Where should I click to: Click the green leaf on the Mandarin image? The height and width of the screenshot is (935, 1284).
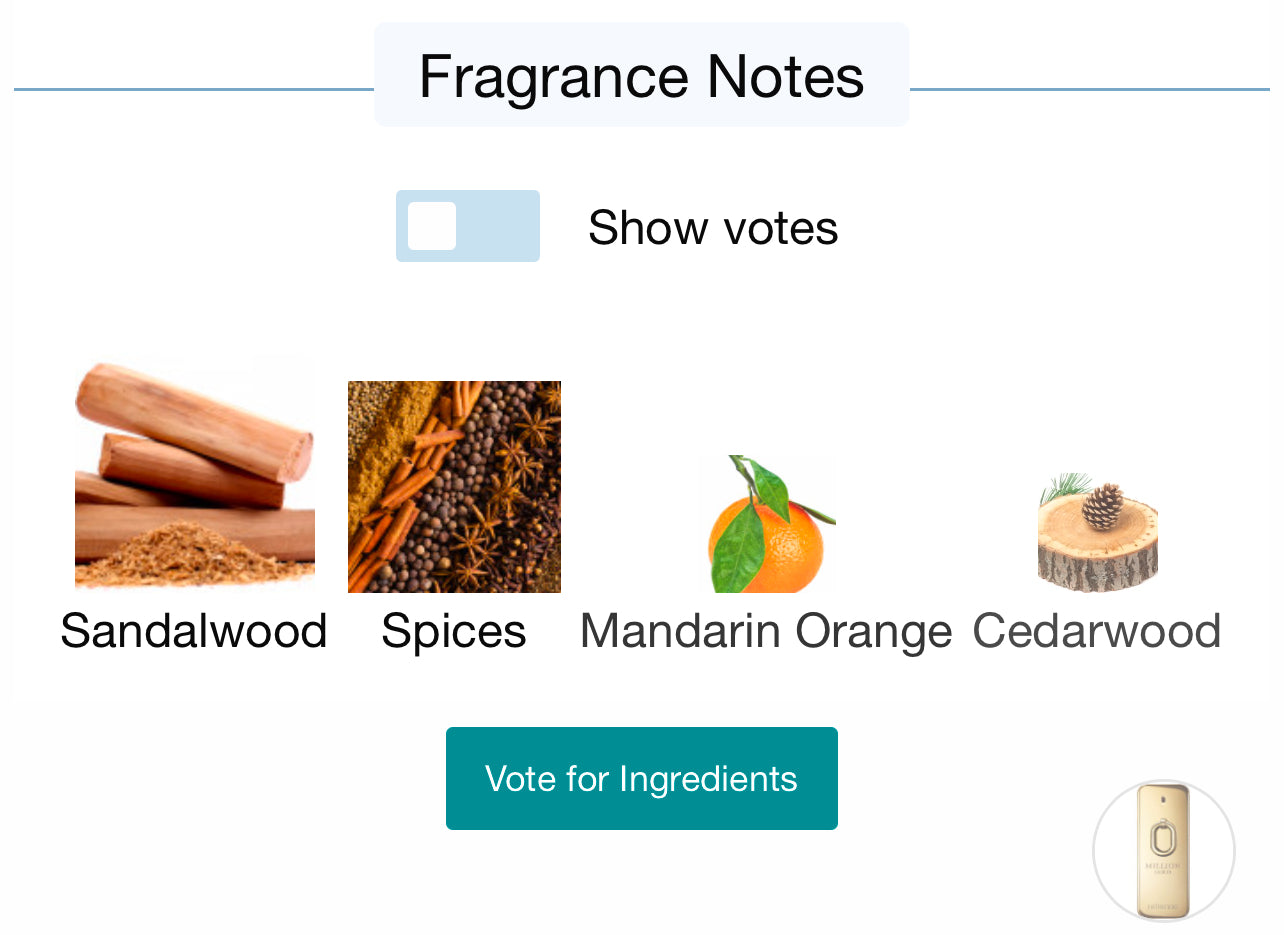click(740, 546)
